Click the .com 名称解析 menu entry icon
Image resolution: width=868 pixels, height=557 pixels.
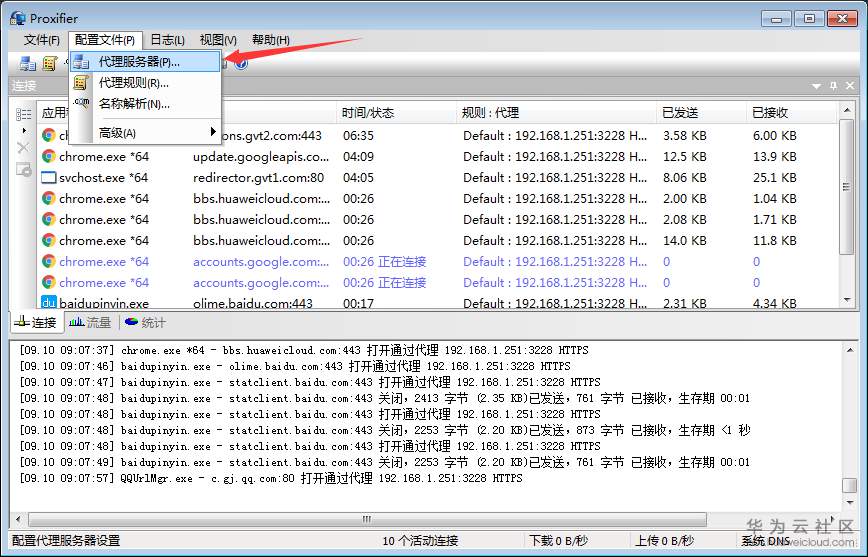tap(81, 103)
